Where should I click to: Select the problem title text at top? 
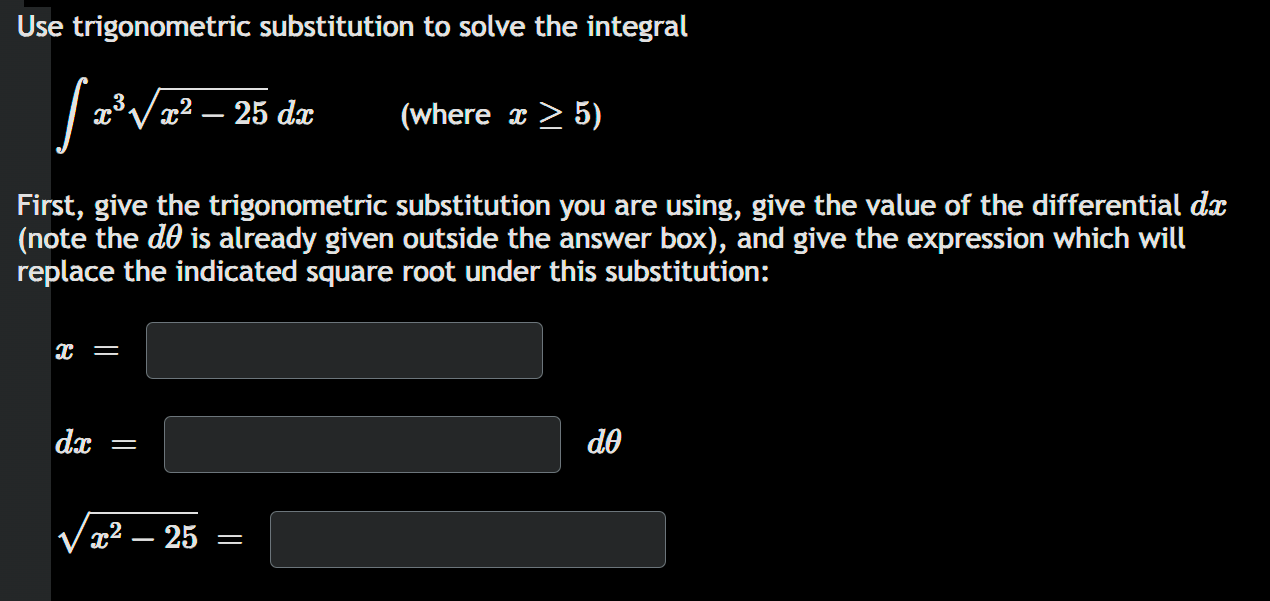click(x=350, y=26)
